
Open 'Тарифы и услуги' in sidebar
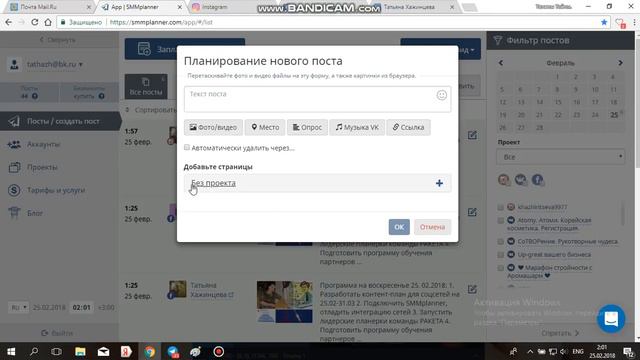(x=56, y=190)
